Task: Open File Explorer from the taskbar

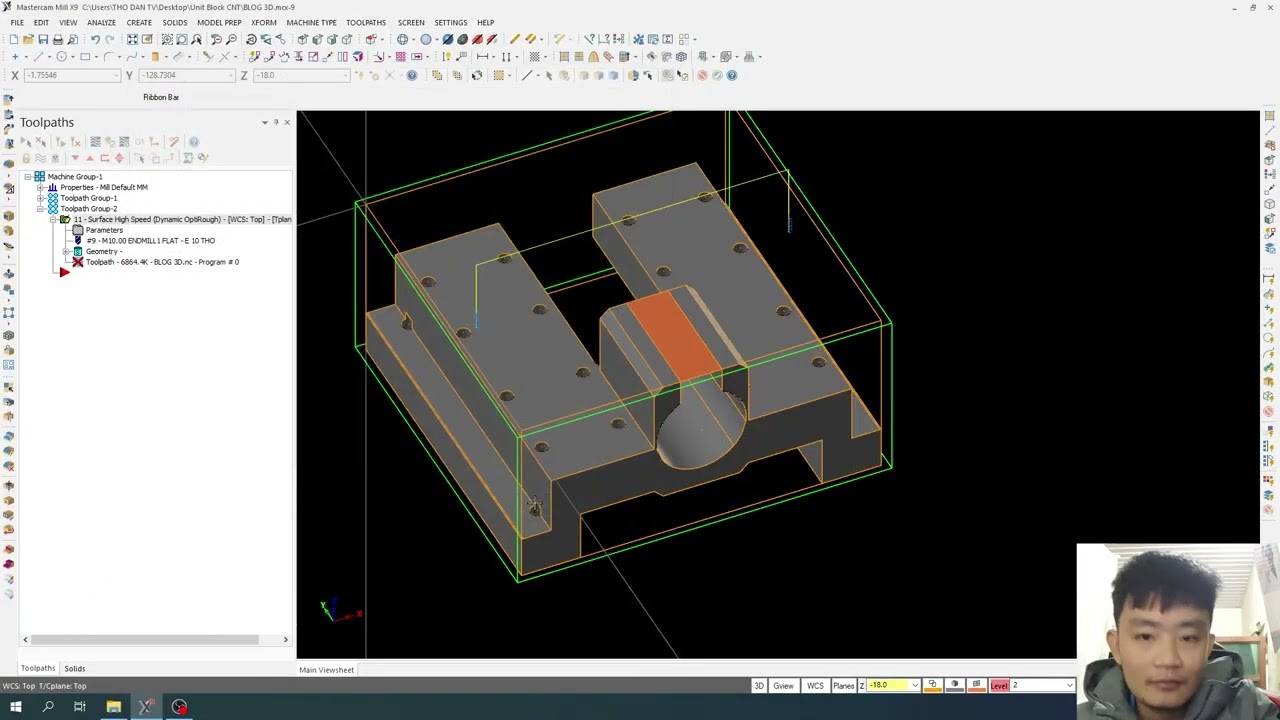Action: pyautogui.click(x=113, y=707)
